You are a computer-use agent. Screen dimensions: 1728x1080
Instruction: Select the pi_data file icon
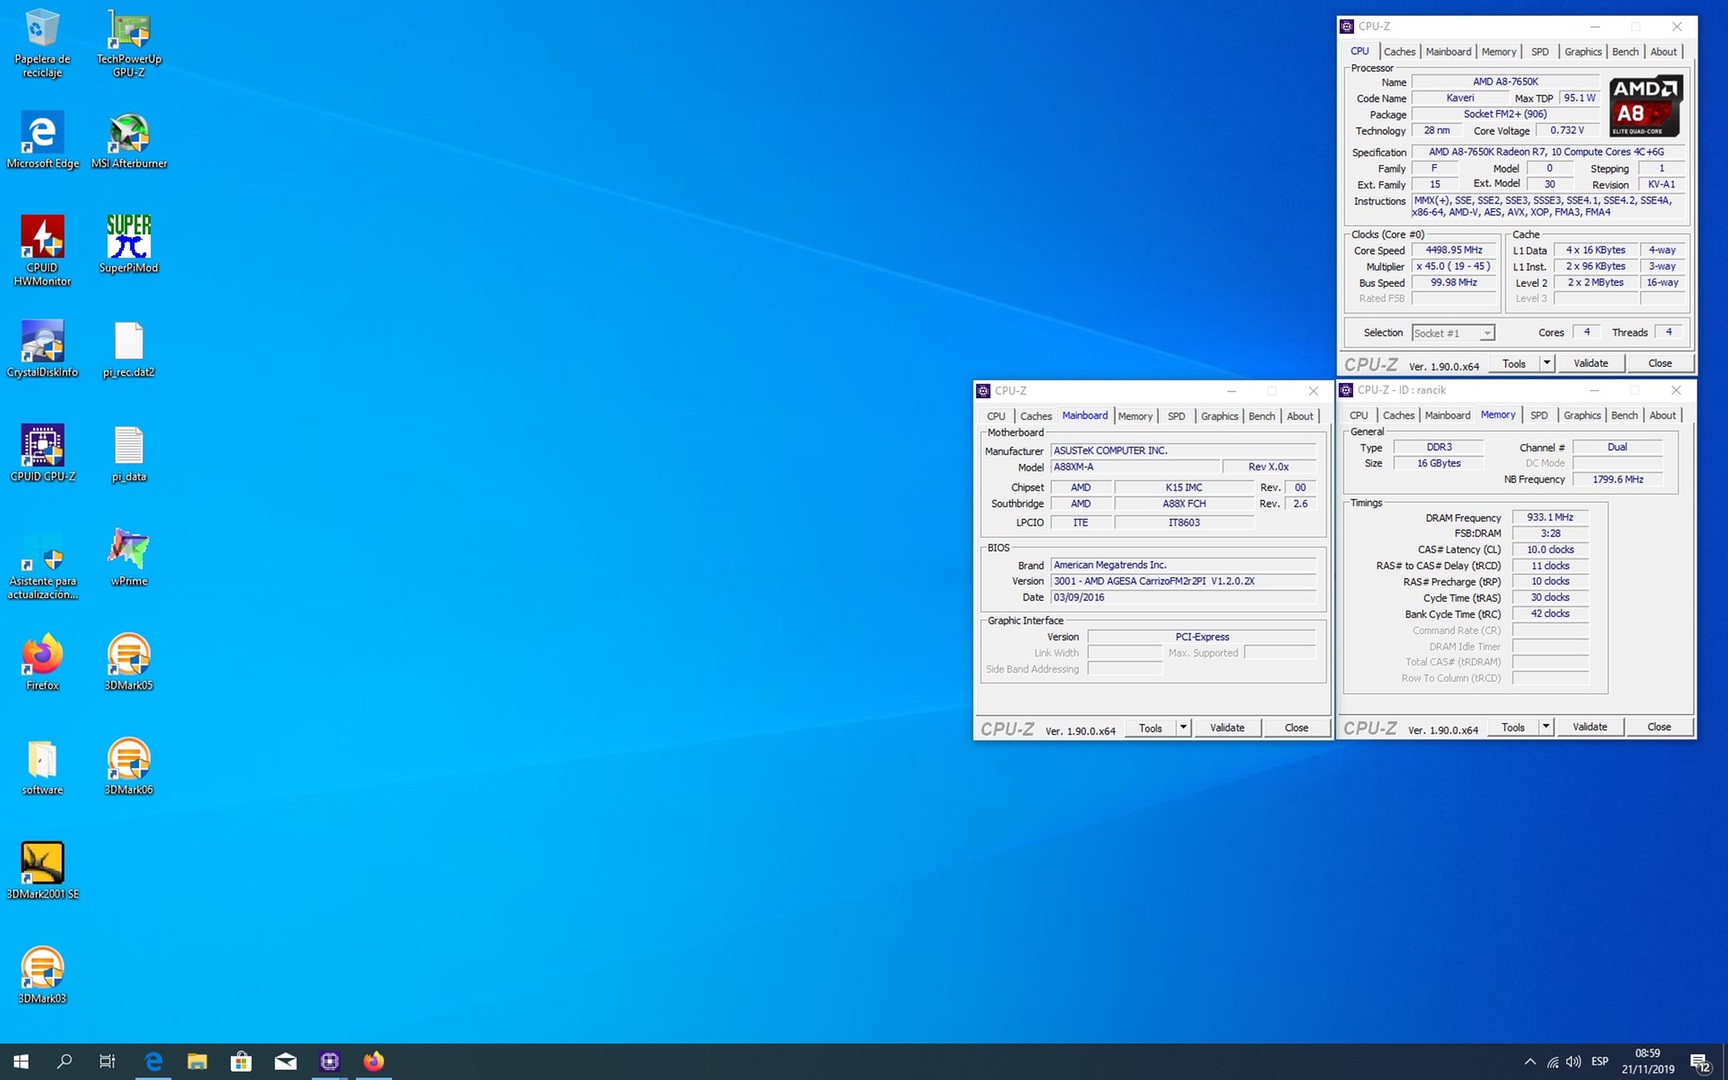tap(129, 453)
